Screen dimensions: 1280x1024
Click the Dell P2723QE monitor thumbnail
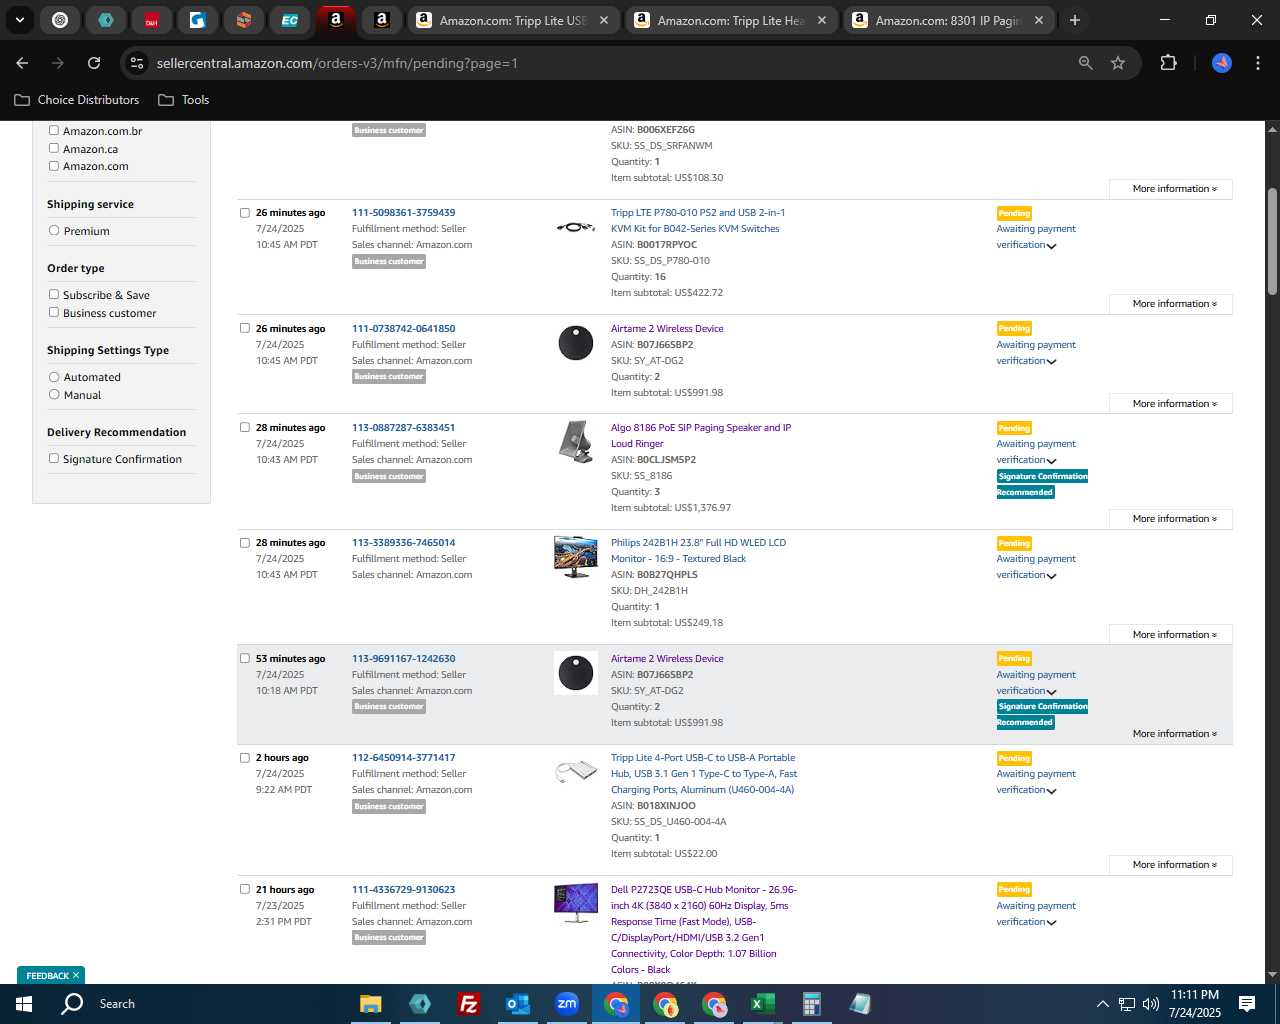(x=576, y=903)
